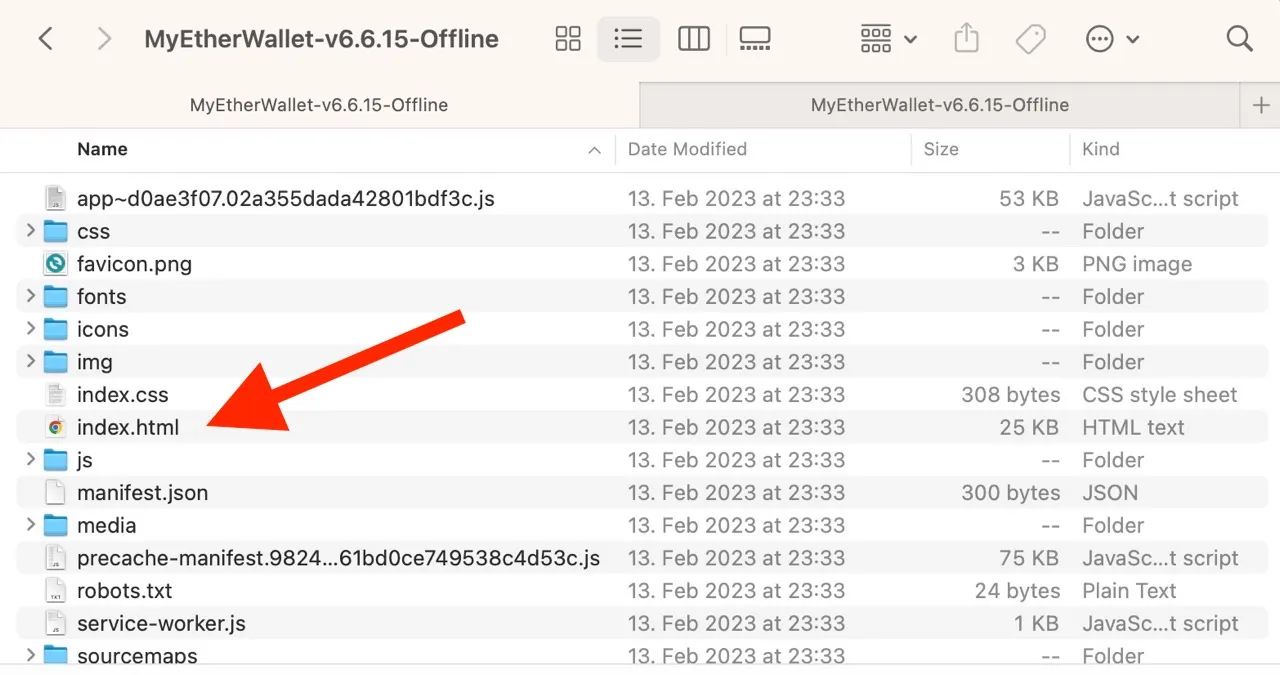
Task: Click the 53 KB size value
Action: click(1028, 198)
